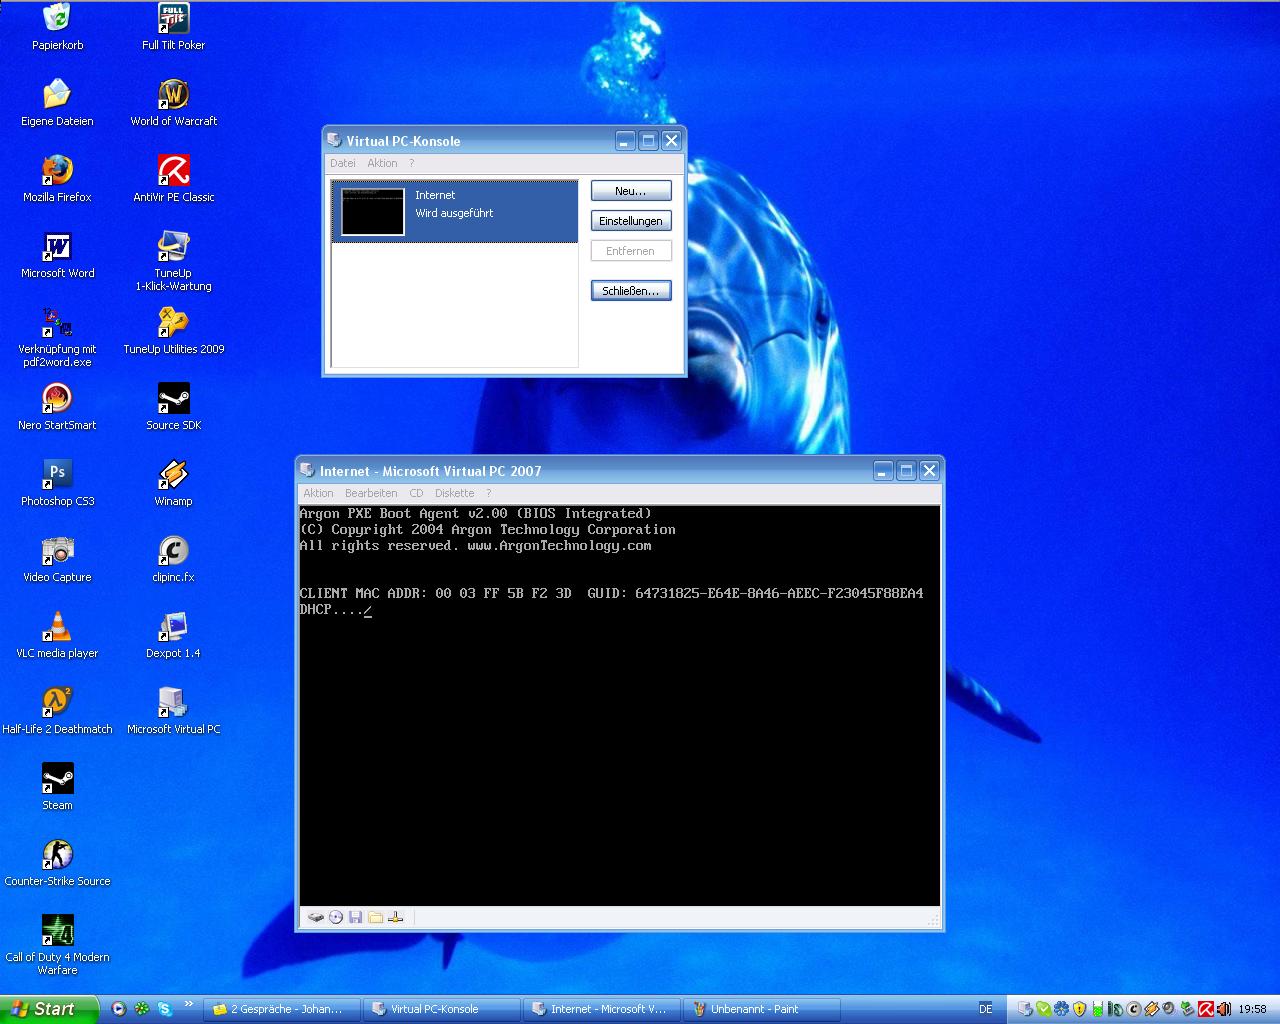This screenshot has width=1280, height=1024.
Task: Open the CD menu in the Internet VM window
Action: click(x=416, y=493)
